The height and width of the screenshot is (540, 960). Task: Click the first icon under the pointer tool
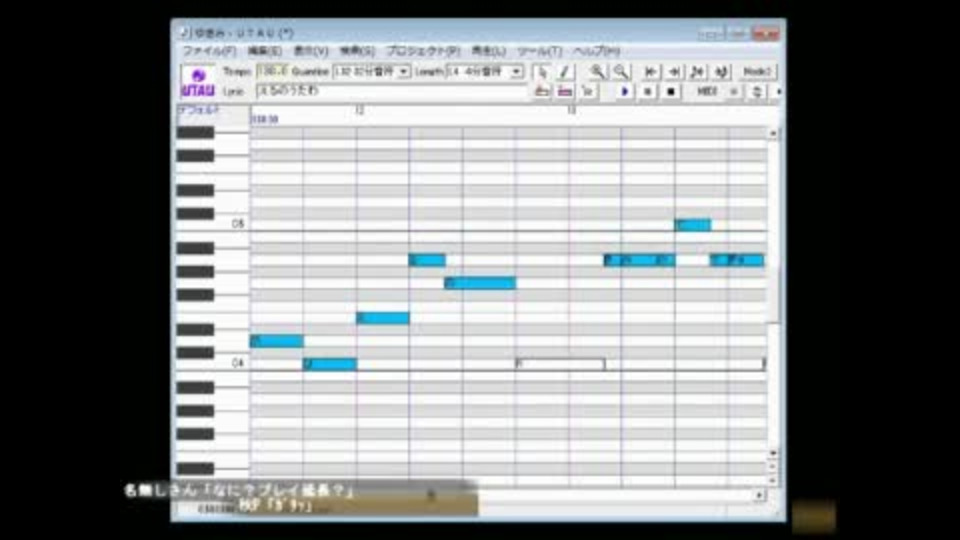(541, 91)
